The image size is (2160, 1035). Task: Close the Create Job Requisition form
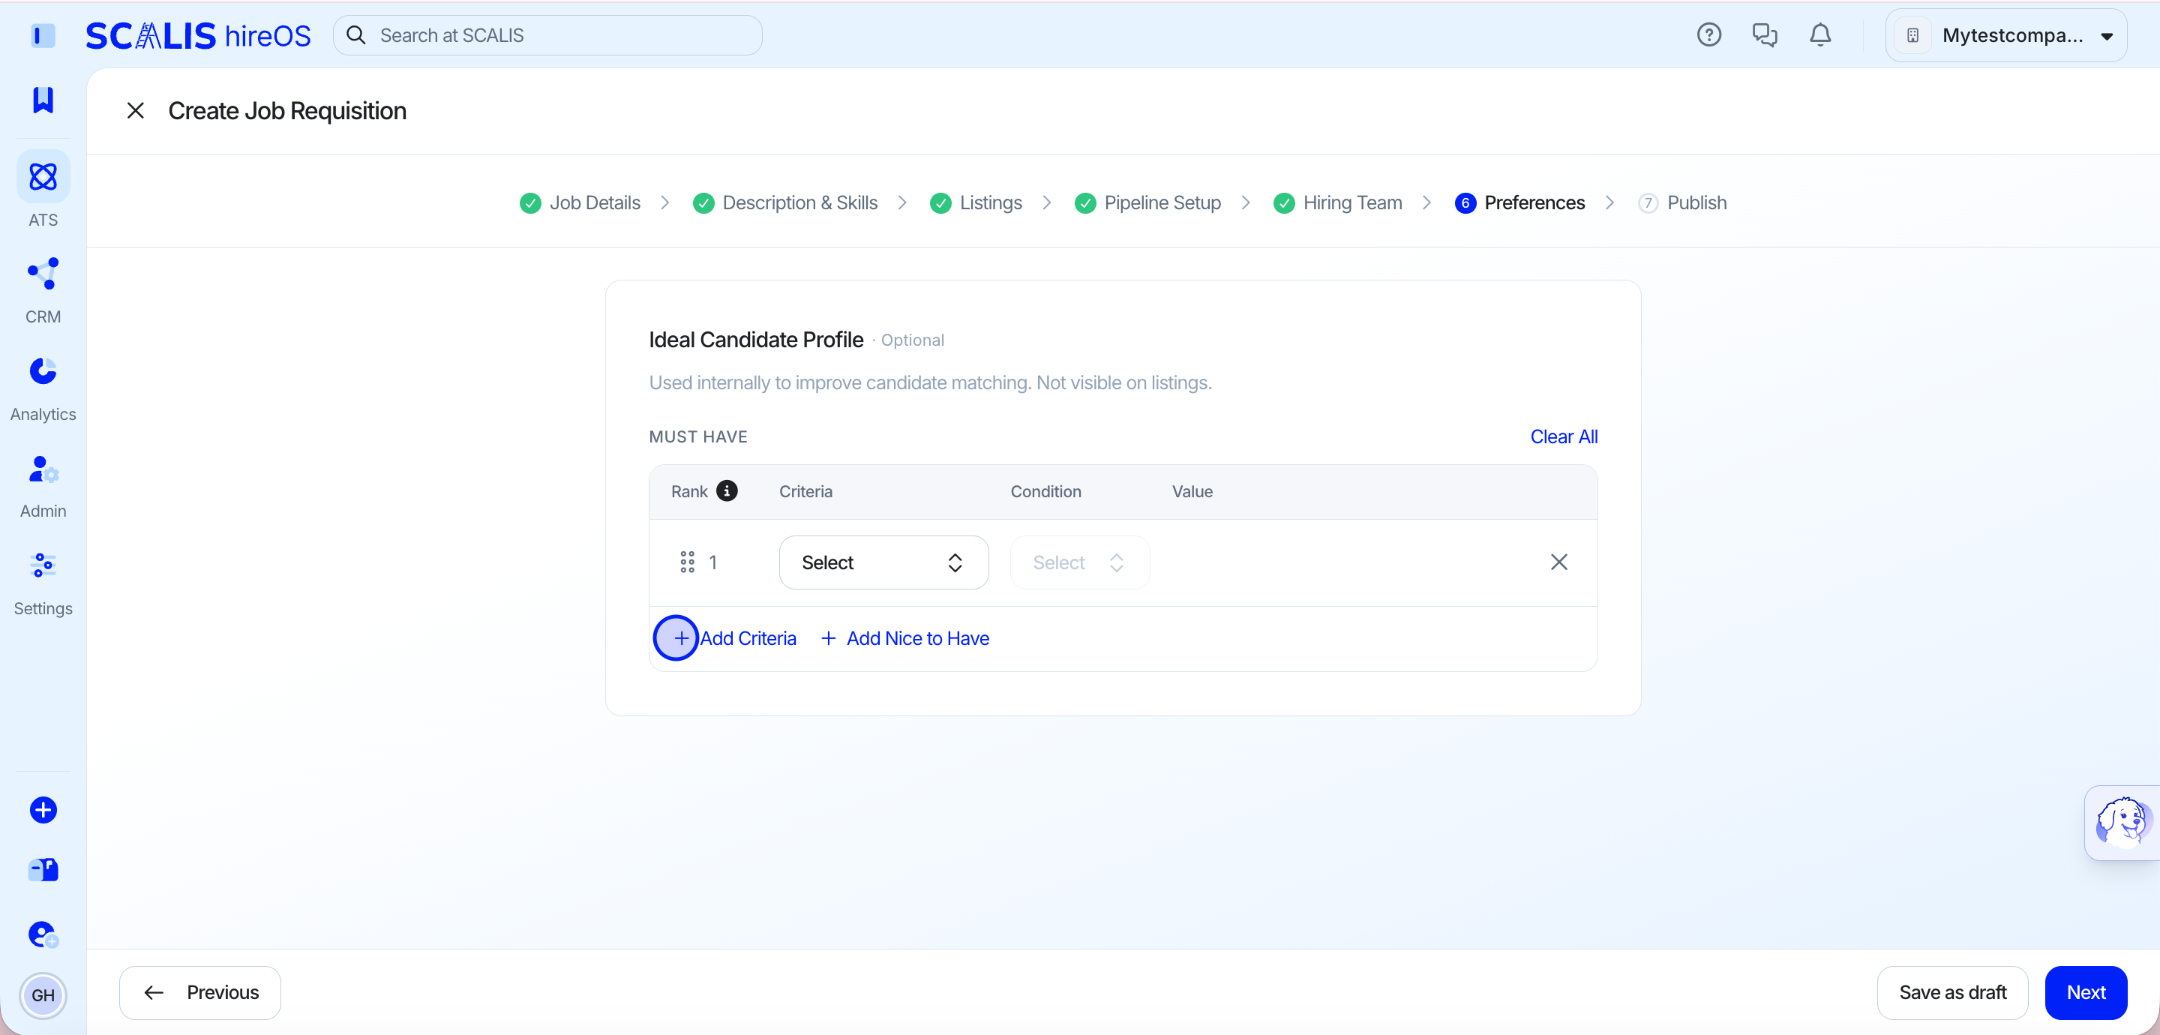pos(136,111)
